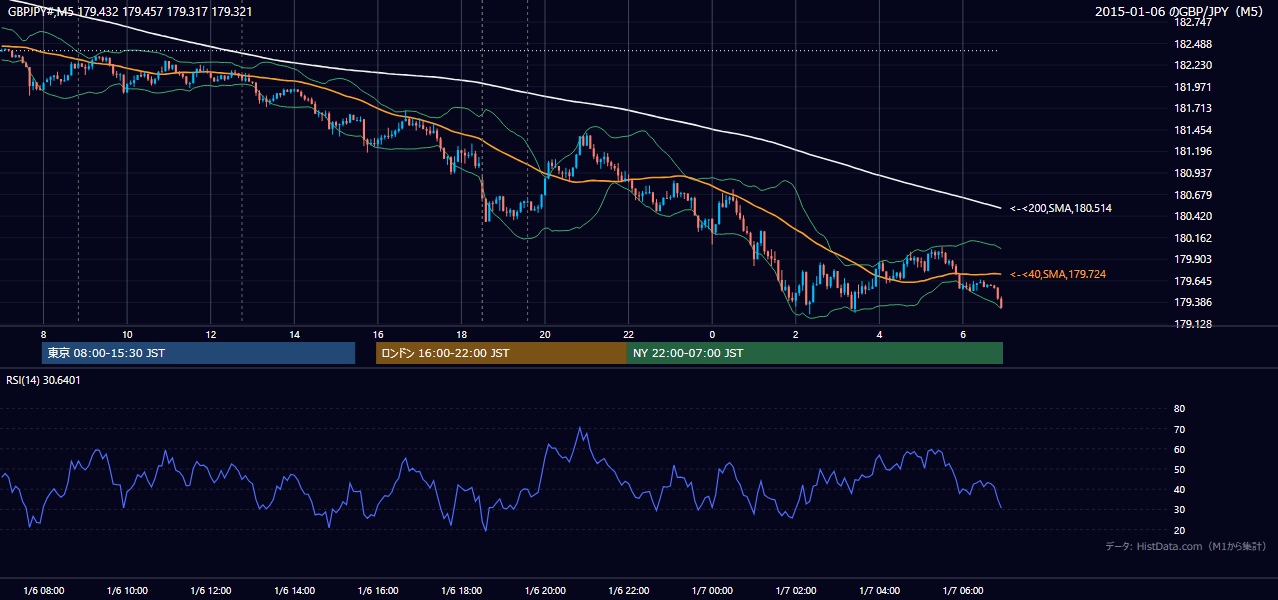Click hour label 14 under price chart
The image size is (1278, 600).
point(294,334)
